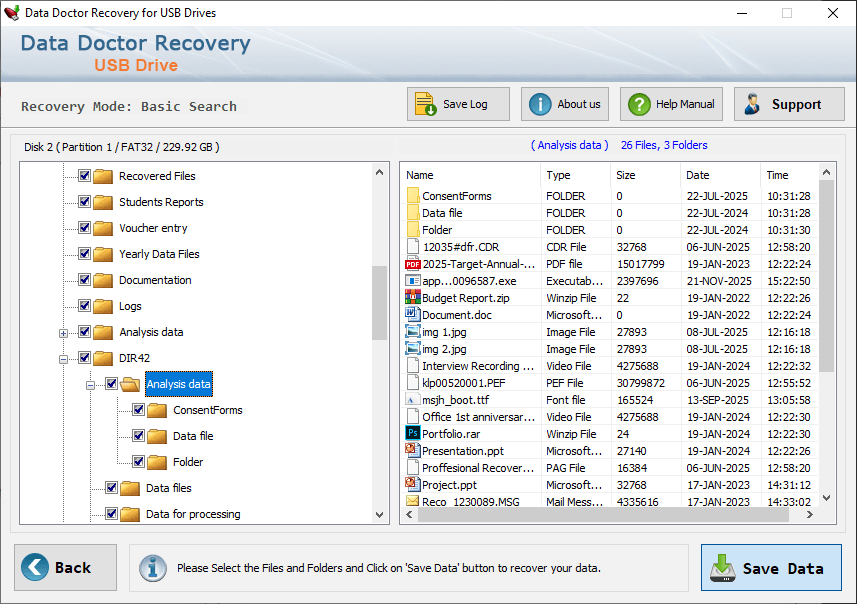Select the Data file row in file list
Screen dimensions: 857x604
click(x=611, y=213)
